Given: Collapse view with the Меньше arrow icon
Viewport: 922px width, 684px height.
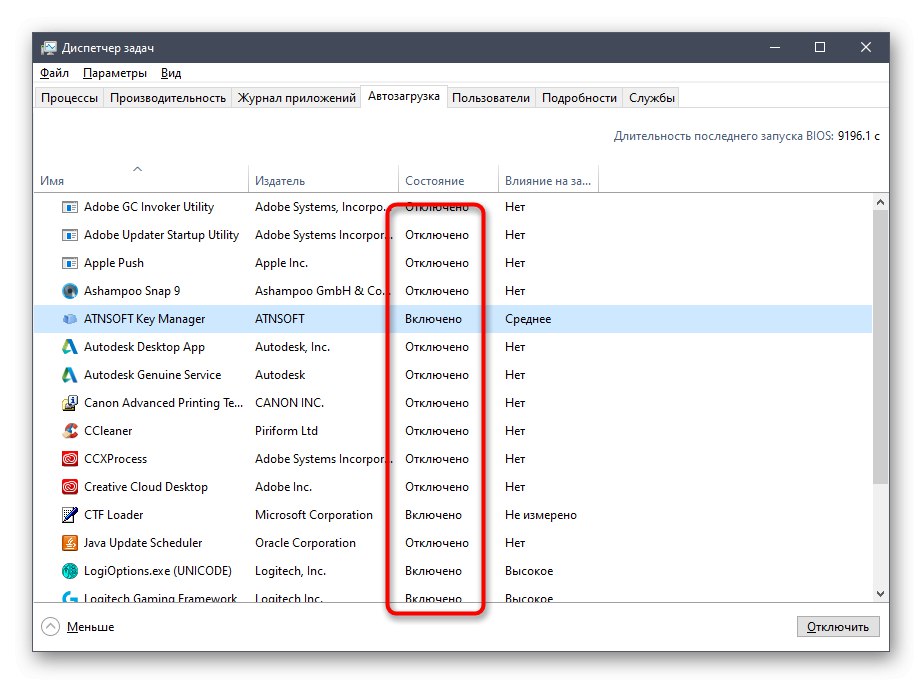Looking at the screenshot, I should coord(51,626).
